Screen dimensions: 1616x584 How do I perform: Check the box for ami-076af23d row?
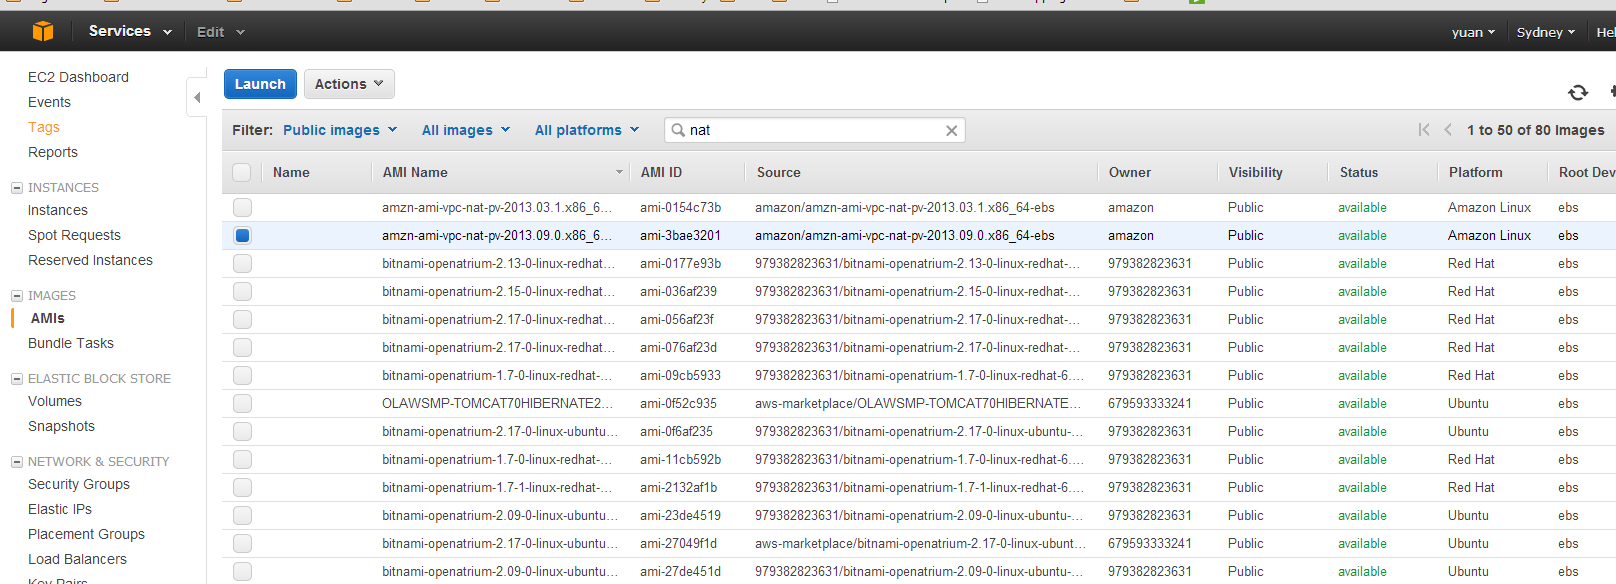[242, 347]
